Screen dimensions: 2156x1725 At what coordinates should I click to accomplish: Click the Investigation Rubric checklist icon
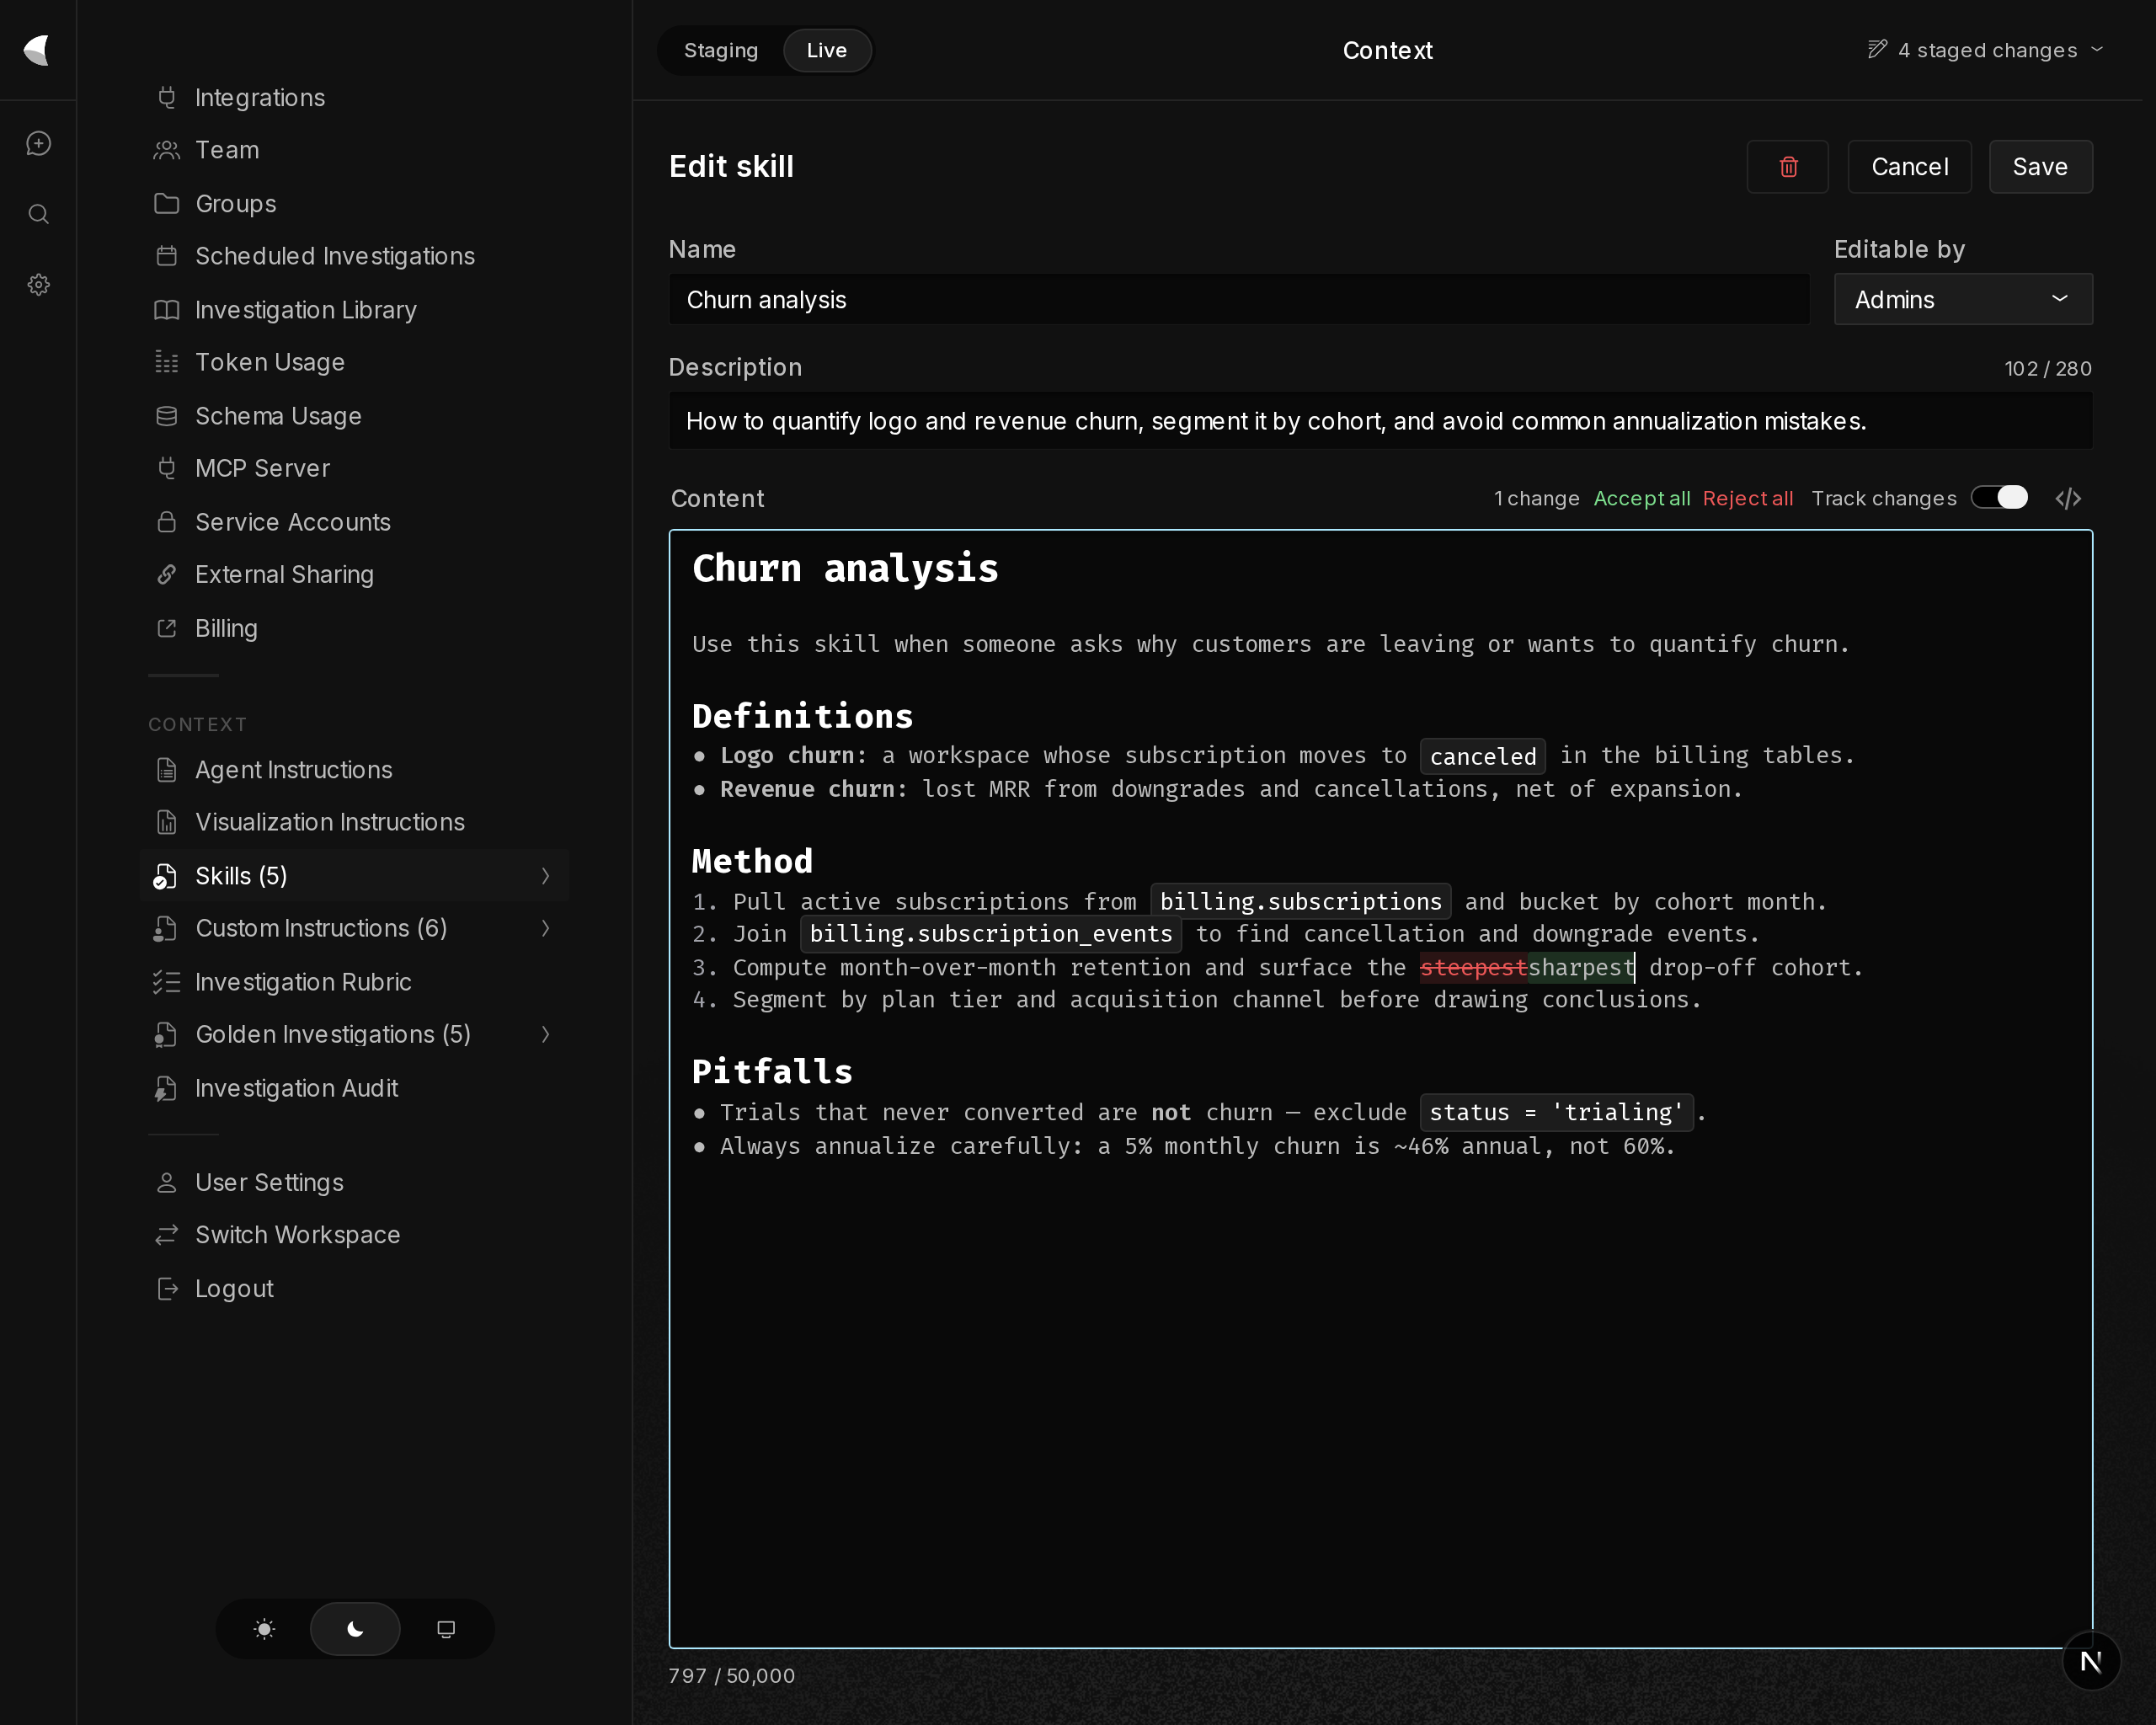point(167,982)
